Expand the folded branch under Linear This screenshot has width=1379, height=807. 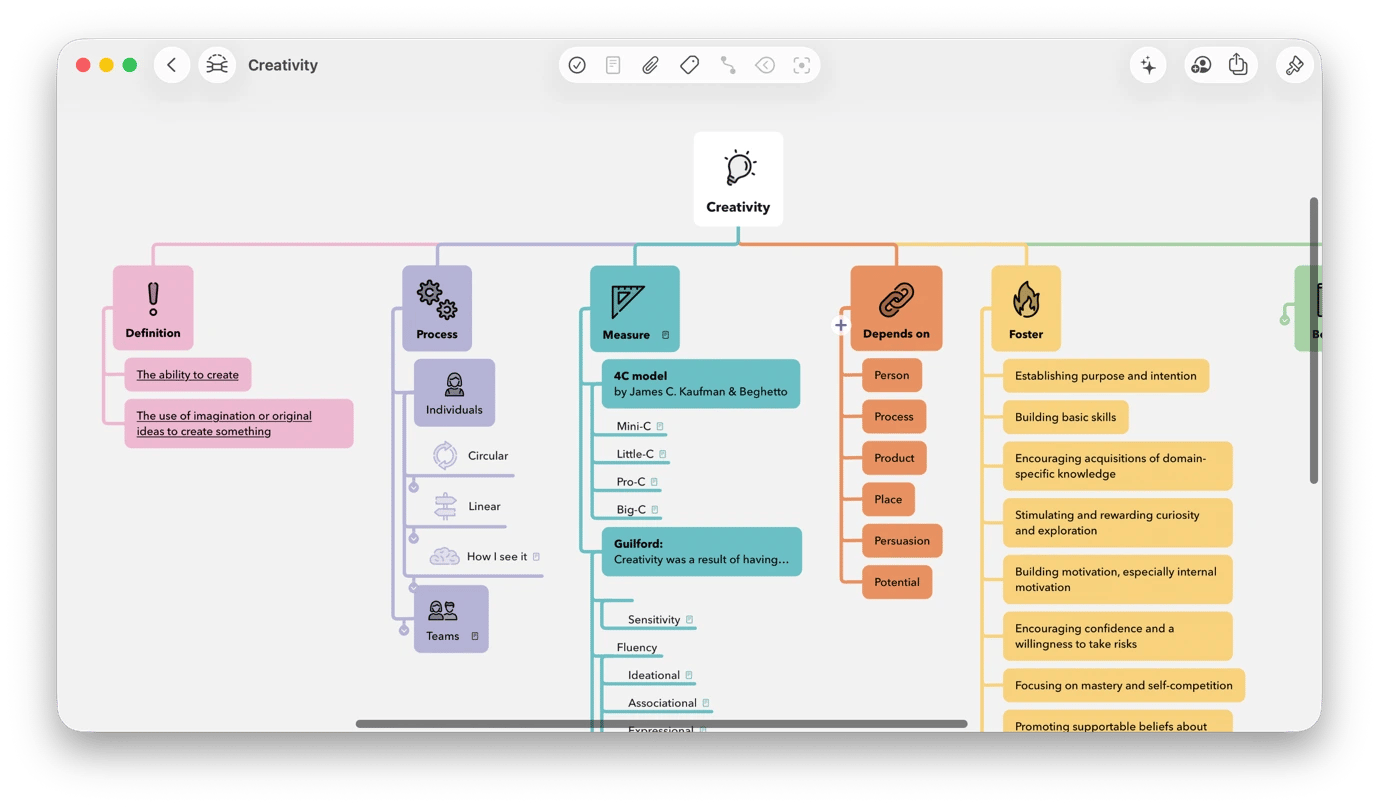pos(413,538)
